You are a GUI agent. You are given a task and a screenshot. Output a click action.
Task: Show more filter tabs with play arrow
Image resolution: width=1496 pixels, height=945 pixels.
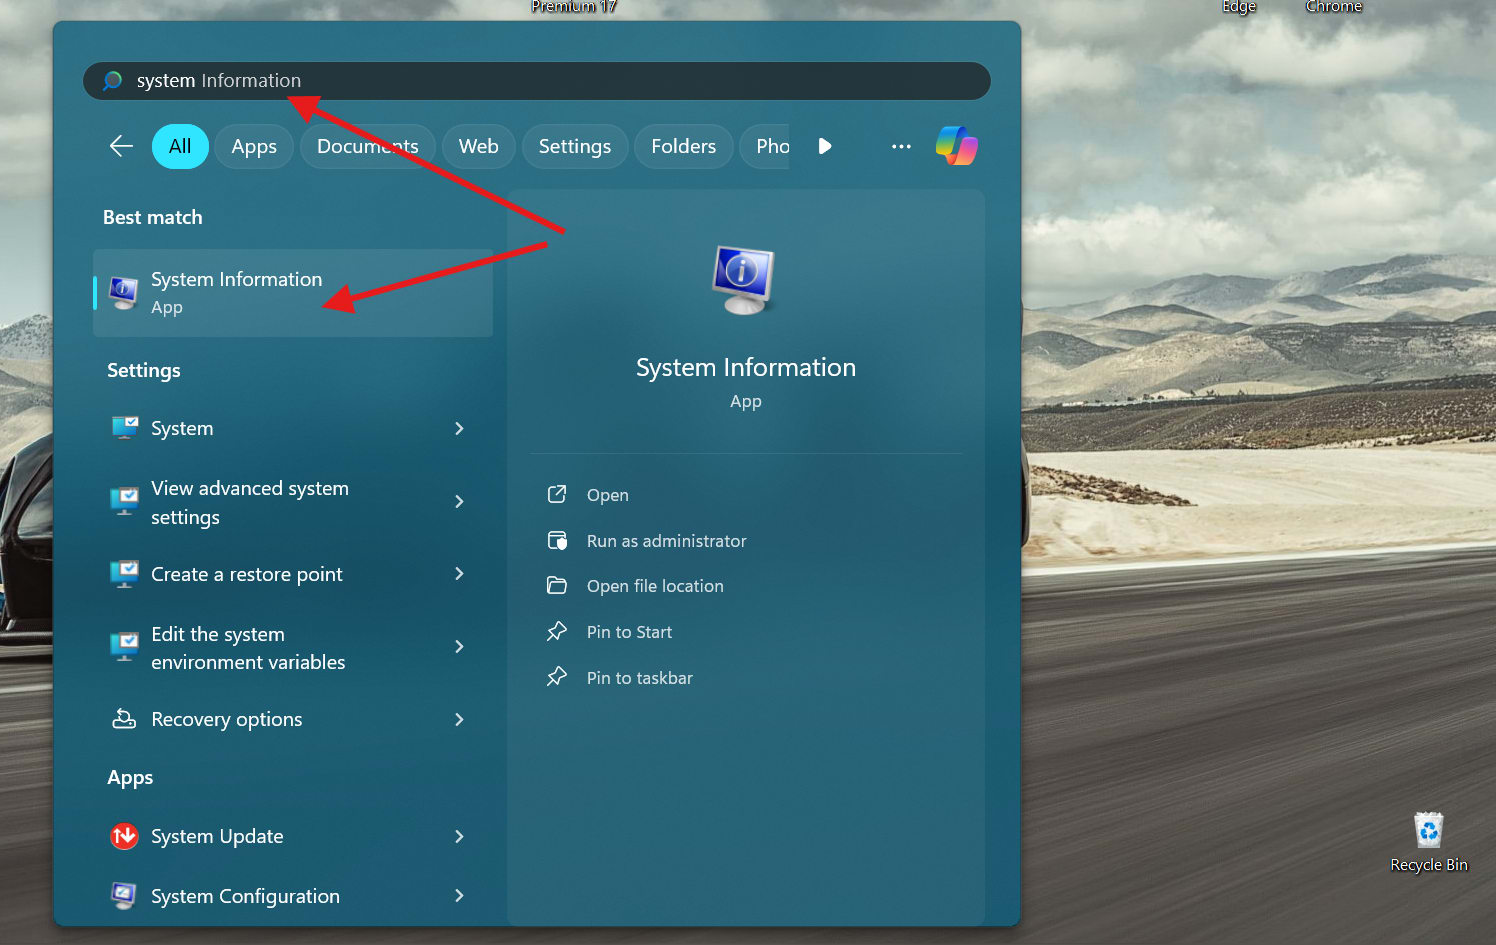click(x=824, y=146)
